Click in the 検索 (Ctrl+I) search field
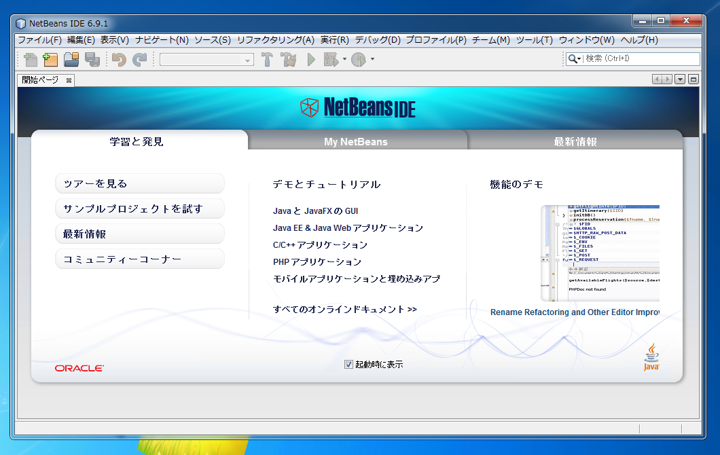The height and width of the screenshot is (455, 720). 641,59
